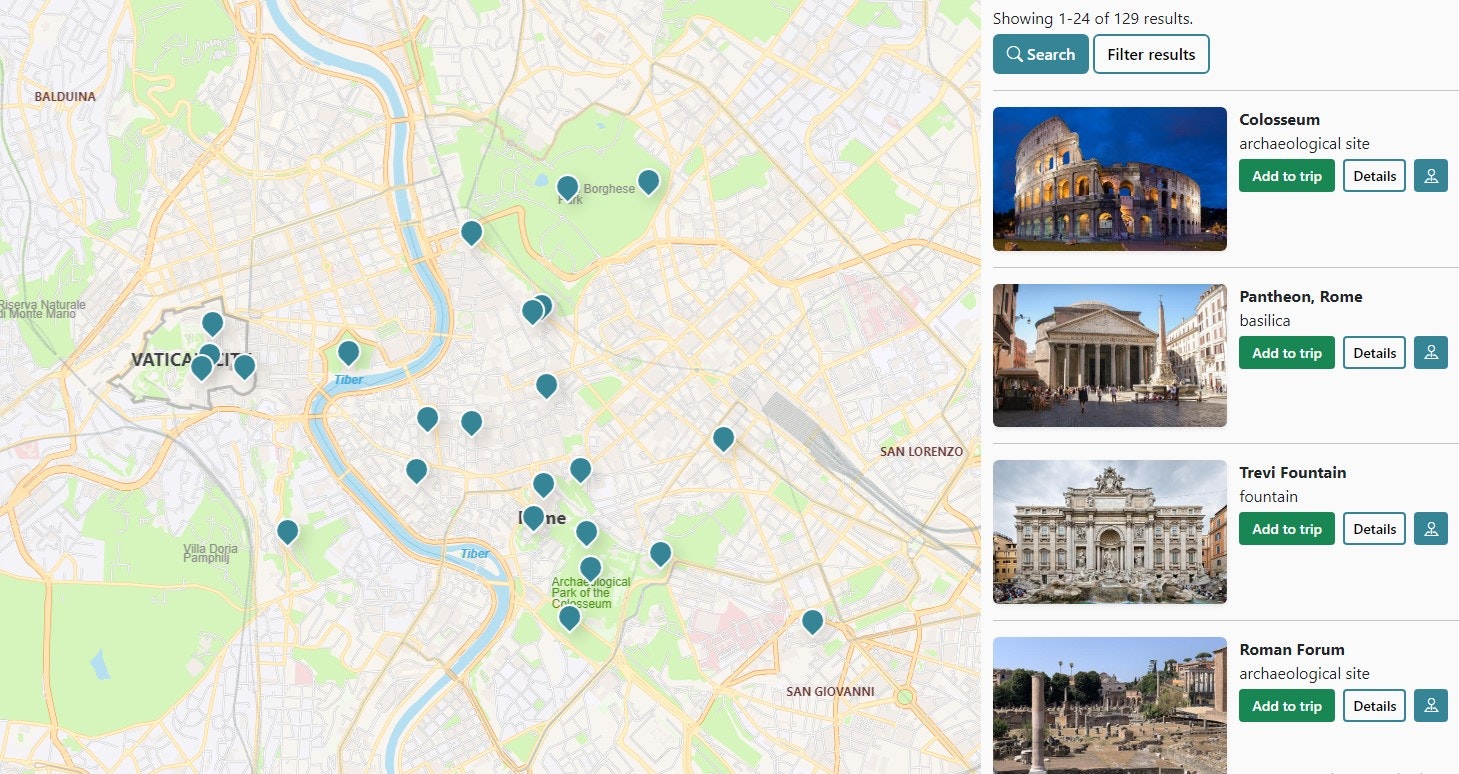Open Details for Trevi Fountain

pos(1374,529)
